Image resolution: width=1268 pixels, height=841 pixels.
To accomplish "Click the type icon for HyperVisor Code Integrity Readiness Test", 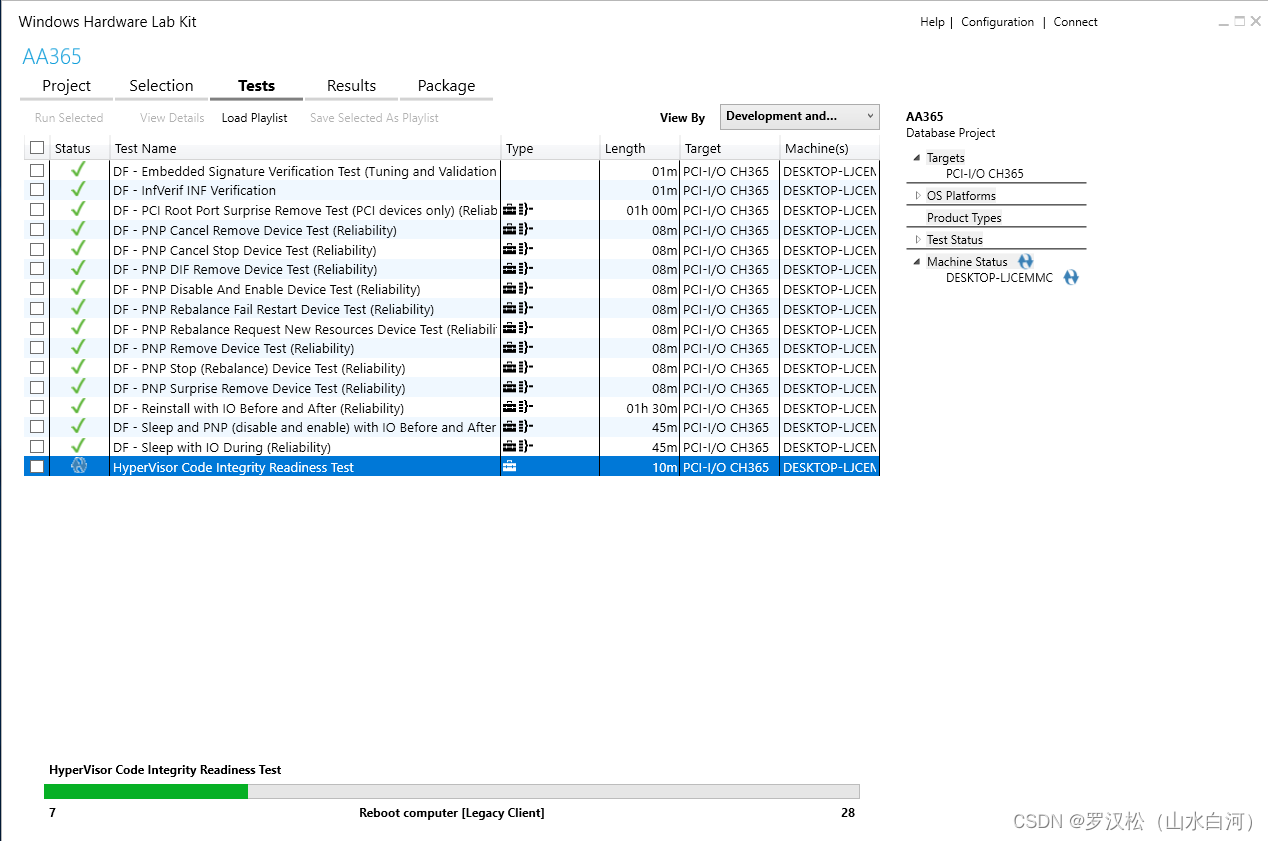I will (x=510, y=467).
